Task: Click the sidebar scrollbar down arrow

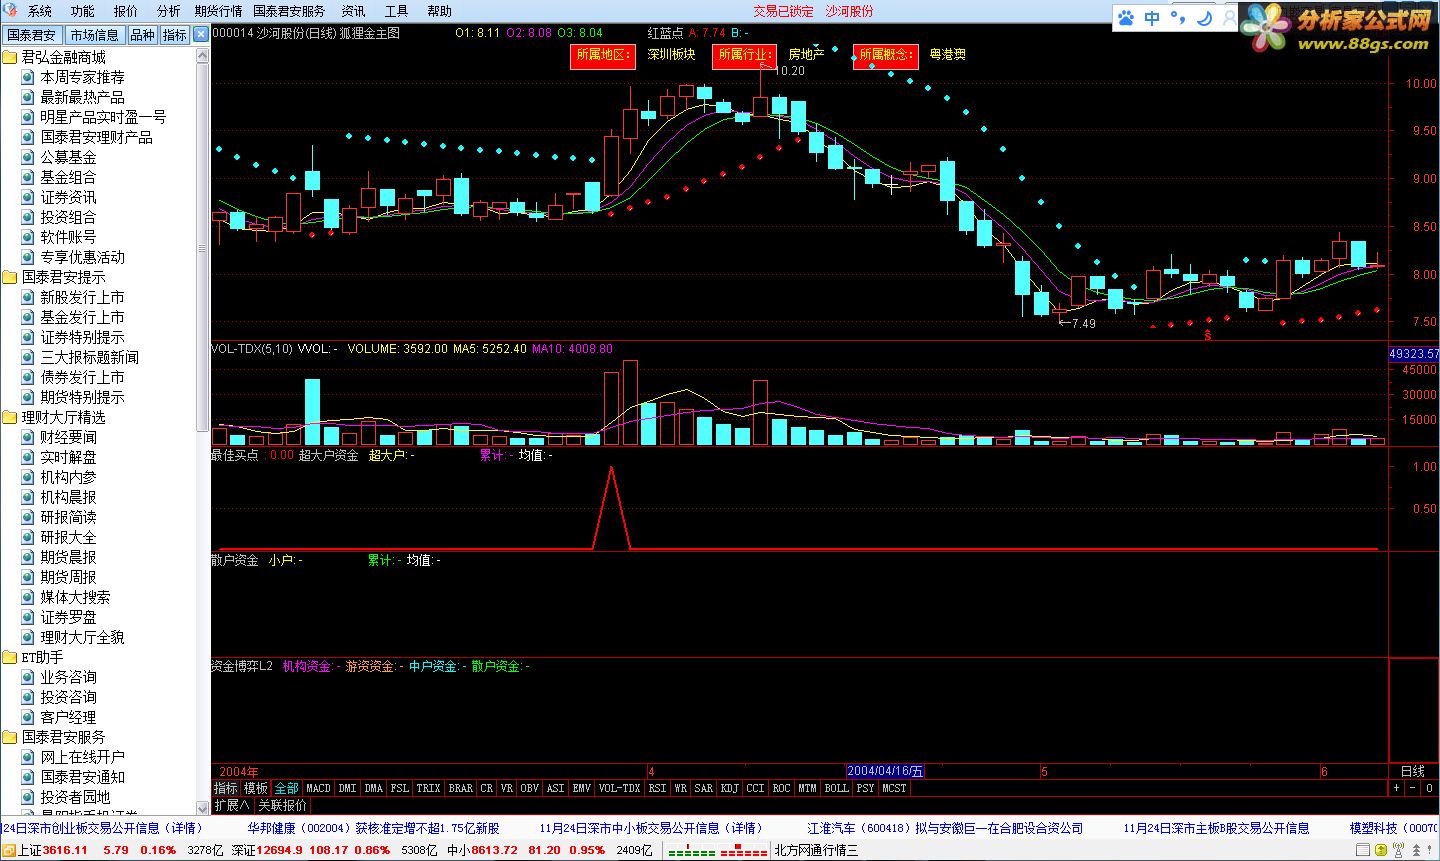Action: pyautogui.click(x=203, y=809)
